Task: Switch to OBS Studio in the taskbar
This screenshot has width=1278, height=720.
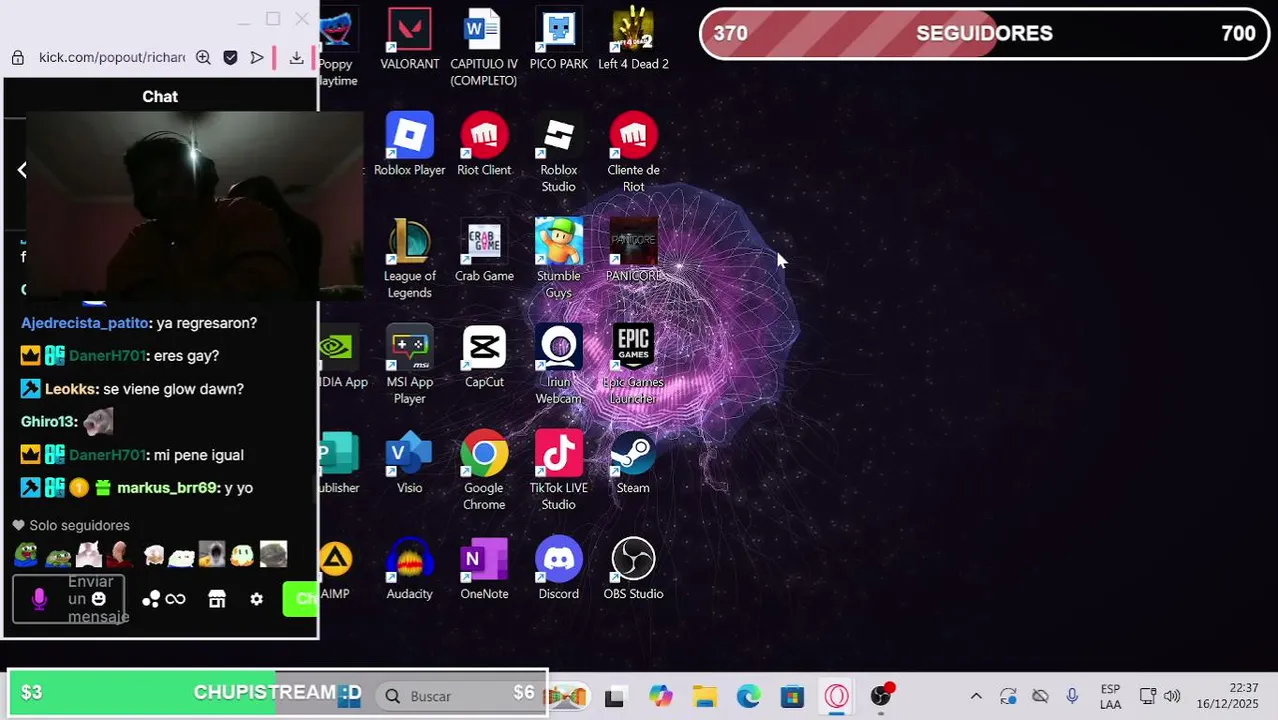Action: coord(881,697)
